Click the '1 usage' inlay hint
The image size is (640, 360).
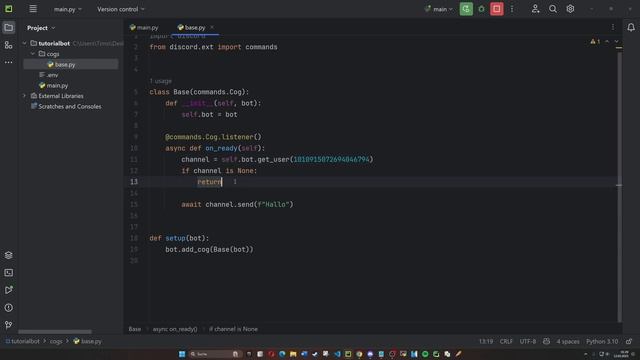coord(160,81)
